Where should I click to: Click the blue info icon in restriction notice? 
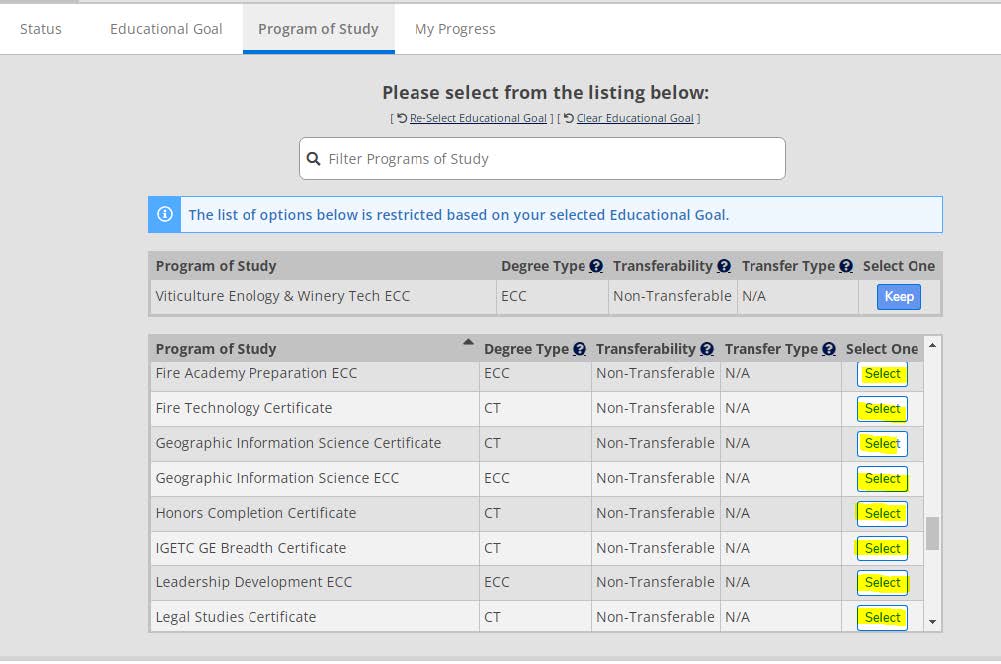coord(165,214)
